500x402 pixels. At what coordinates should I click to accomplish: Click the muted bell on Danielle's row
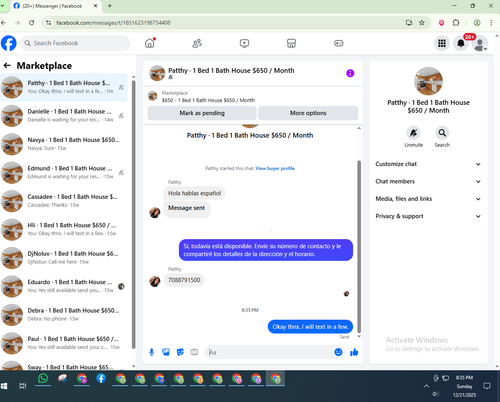point(121,116)
